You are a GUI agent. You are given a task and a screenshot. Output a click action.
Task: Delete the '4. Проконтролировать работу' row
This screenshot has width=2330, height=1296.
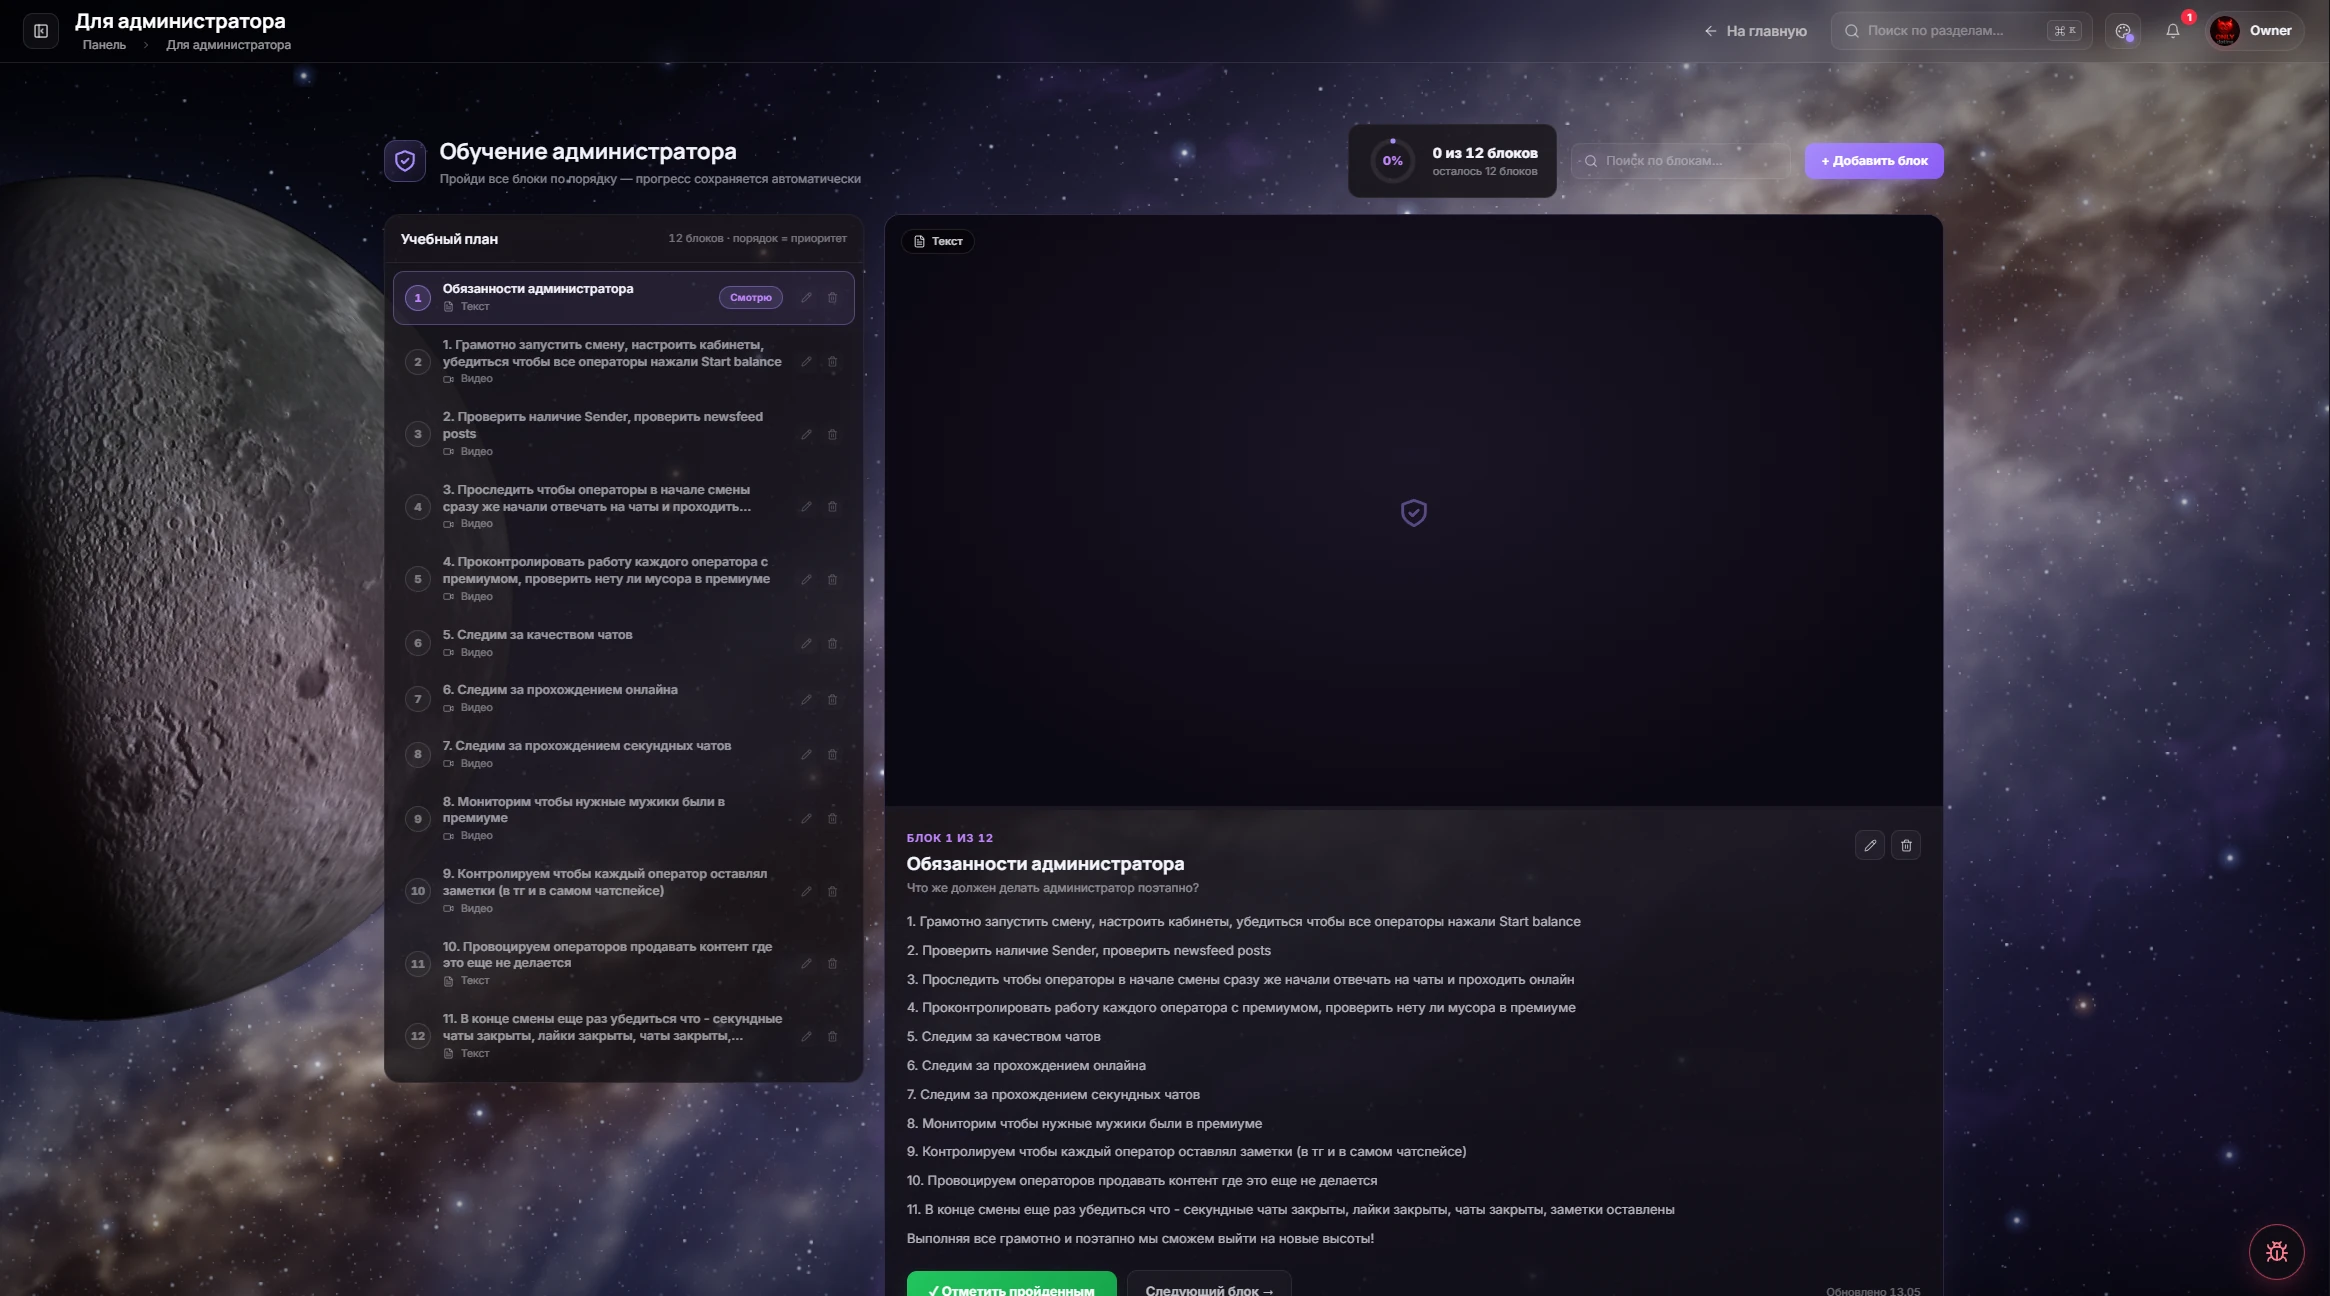[832, 580]
